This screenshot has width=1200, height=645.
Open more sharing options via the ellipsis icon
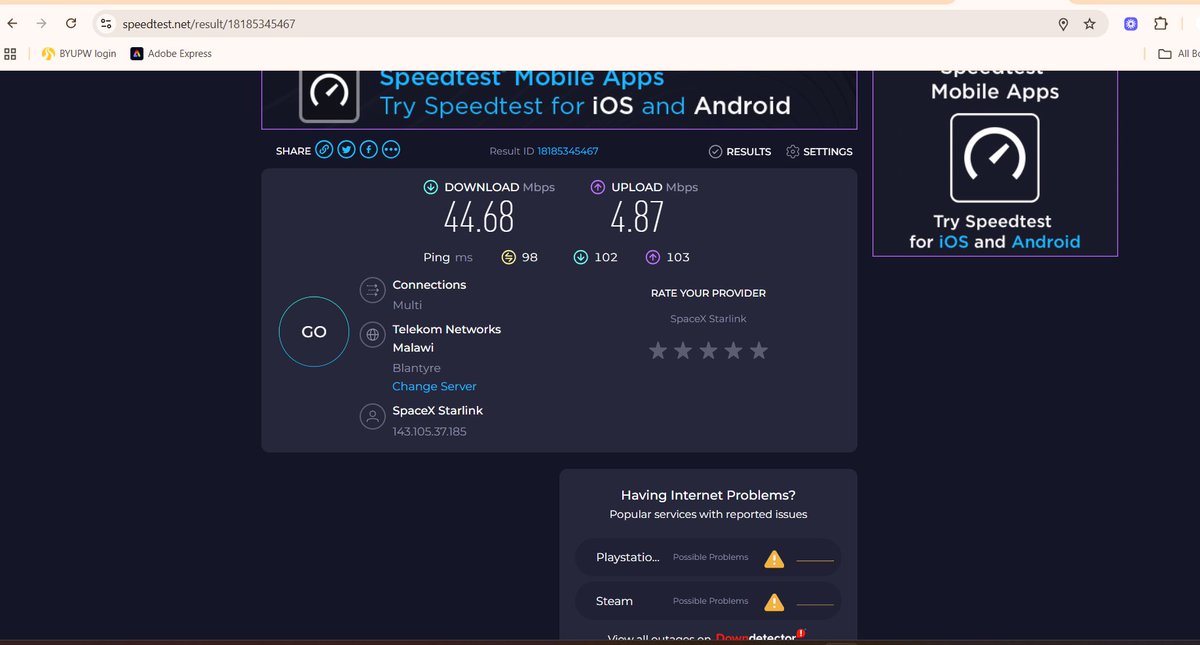391,148
